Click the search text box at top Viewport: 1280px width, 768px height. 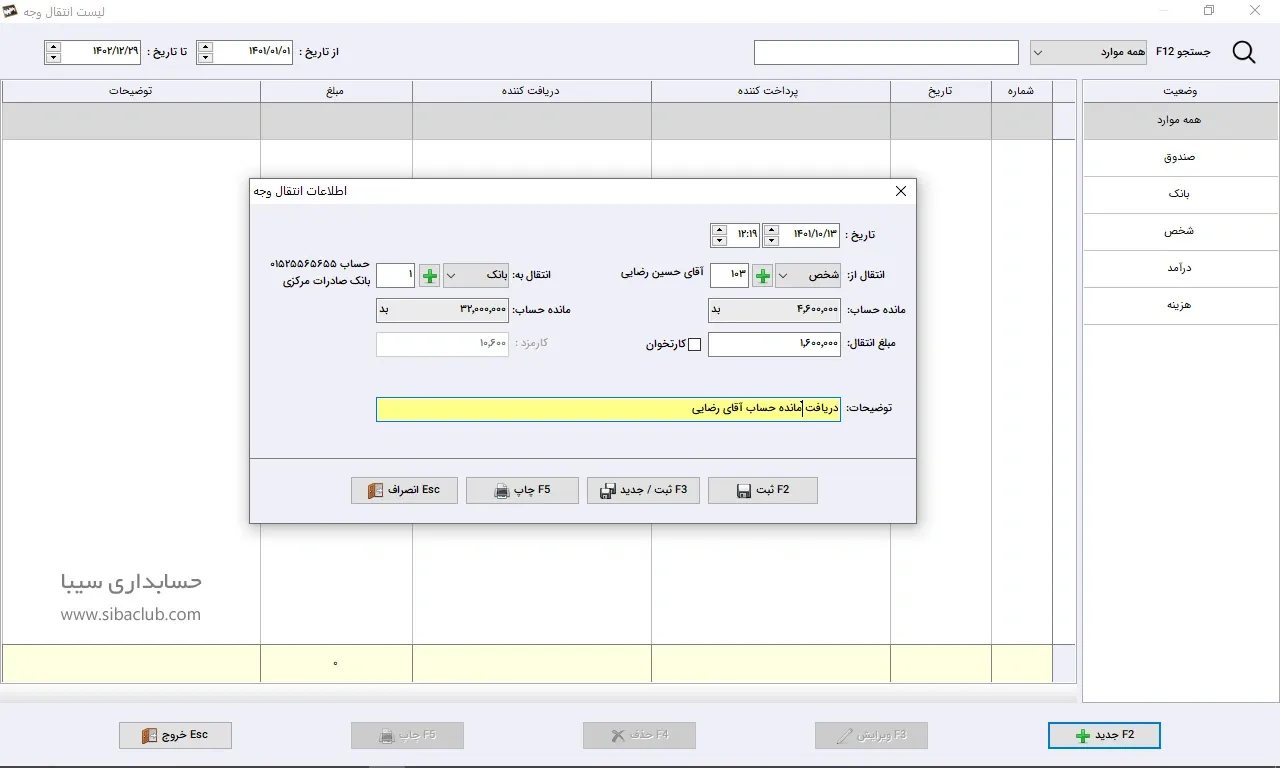pyautogui.click(x=885, y=52)
